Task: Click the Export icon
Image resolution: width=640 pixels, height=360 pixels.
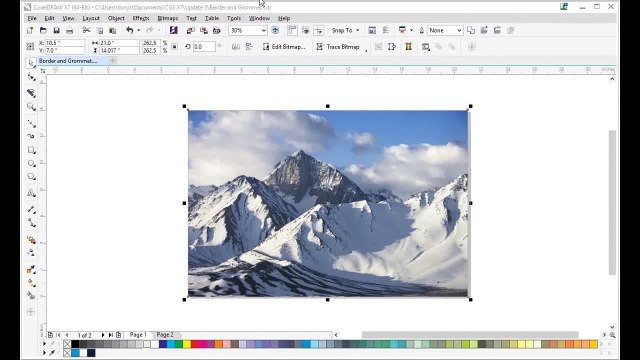Action: (203, 30)
